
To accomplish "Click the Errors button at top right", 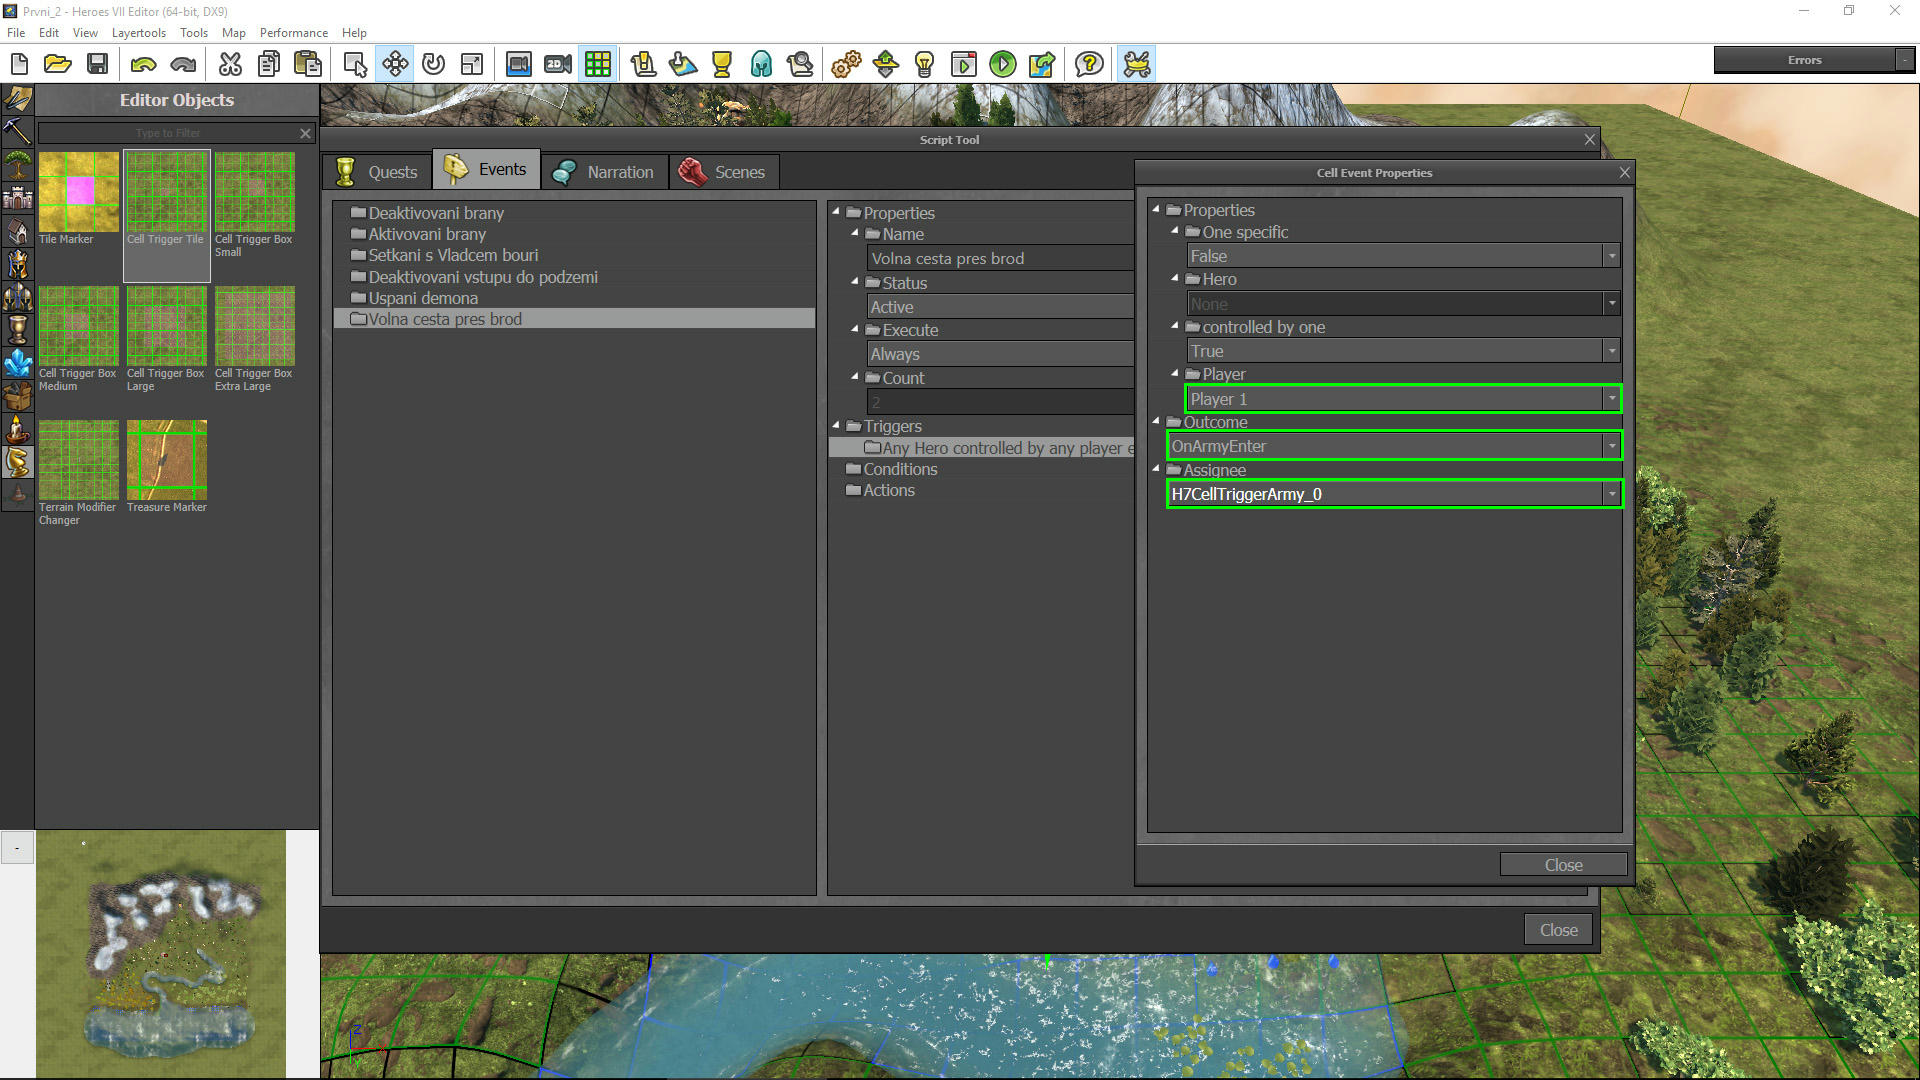I will 1804,60.
